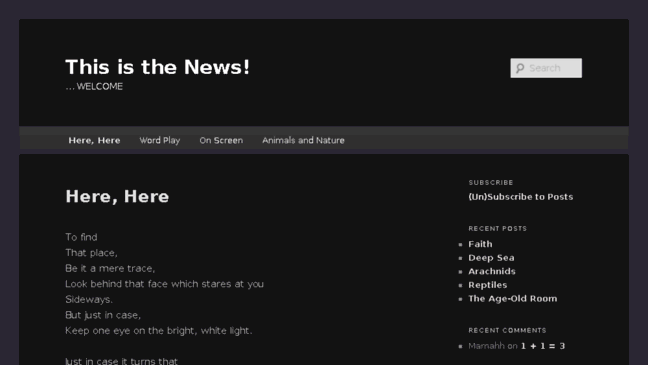Open the Here, Here menu item
The width and height of the screenshot is (648, 365).
[94, 140]
